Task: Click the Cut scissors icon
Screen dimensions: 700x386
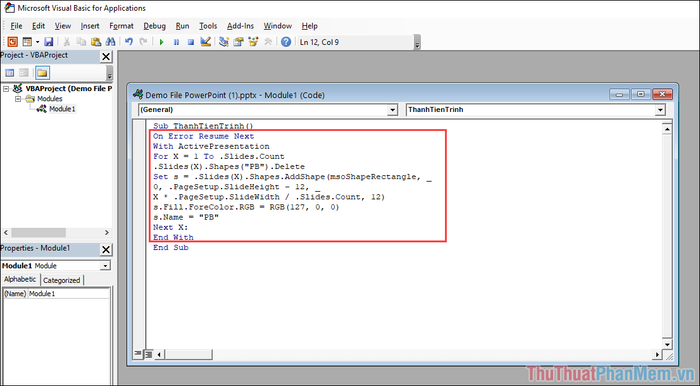Action: pyautogui.click(x=67, y=42)
